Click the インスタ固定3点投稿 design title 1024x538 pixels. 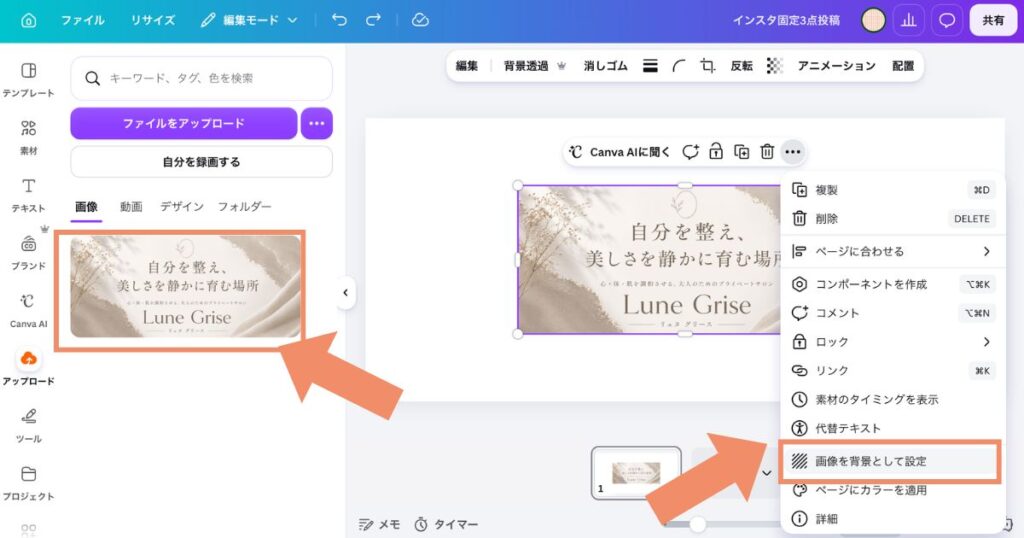pos(786,20)
